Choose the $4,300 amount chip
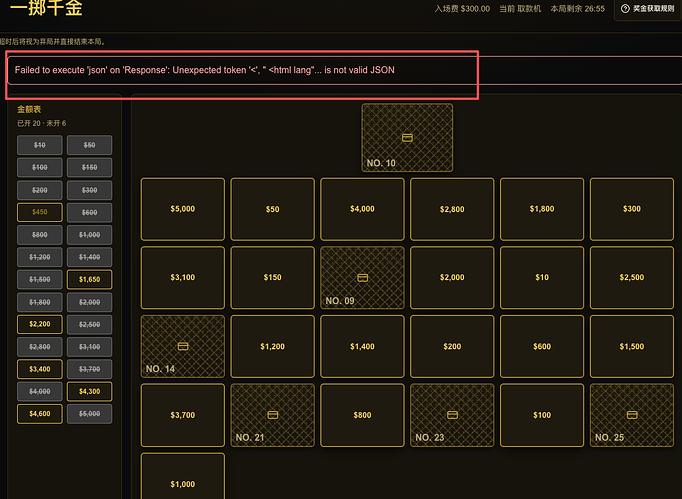Viewport: 682px width, 499px height. click(89, 391)
